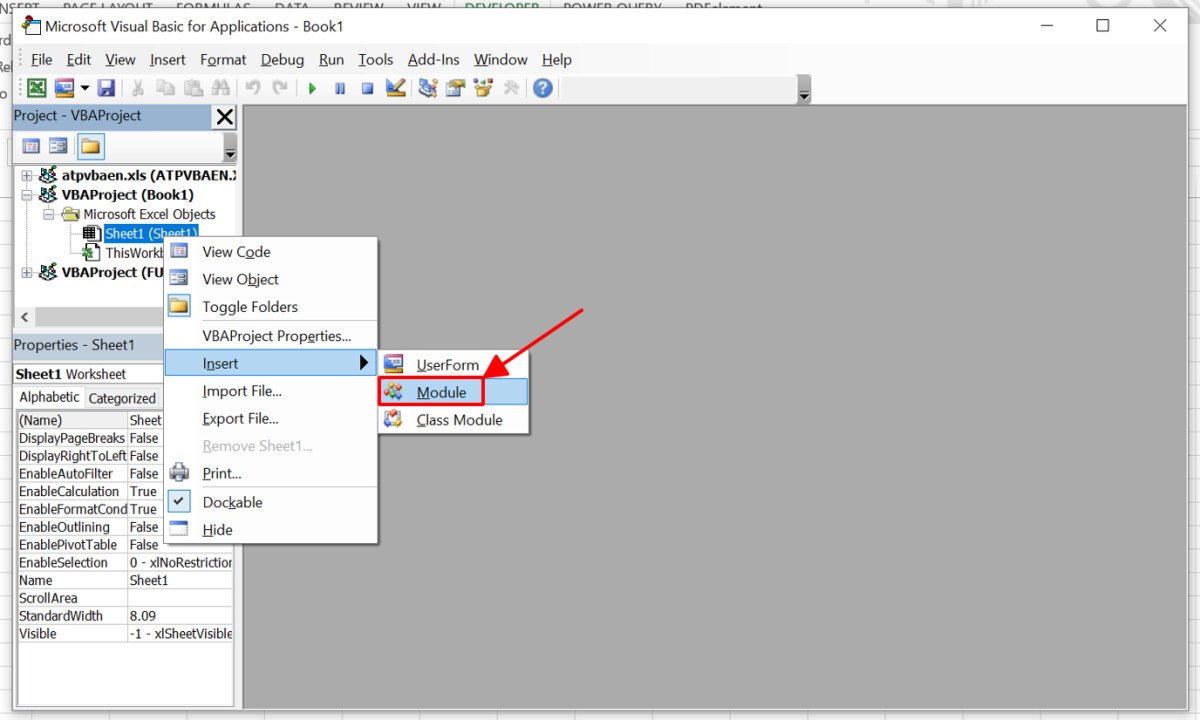Open Standard toolbar options arrow at right end
The width and height of the screenshot is (1200, 720).
pos(805,90)
